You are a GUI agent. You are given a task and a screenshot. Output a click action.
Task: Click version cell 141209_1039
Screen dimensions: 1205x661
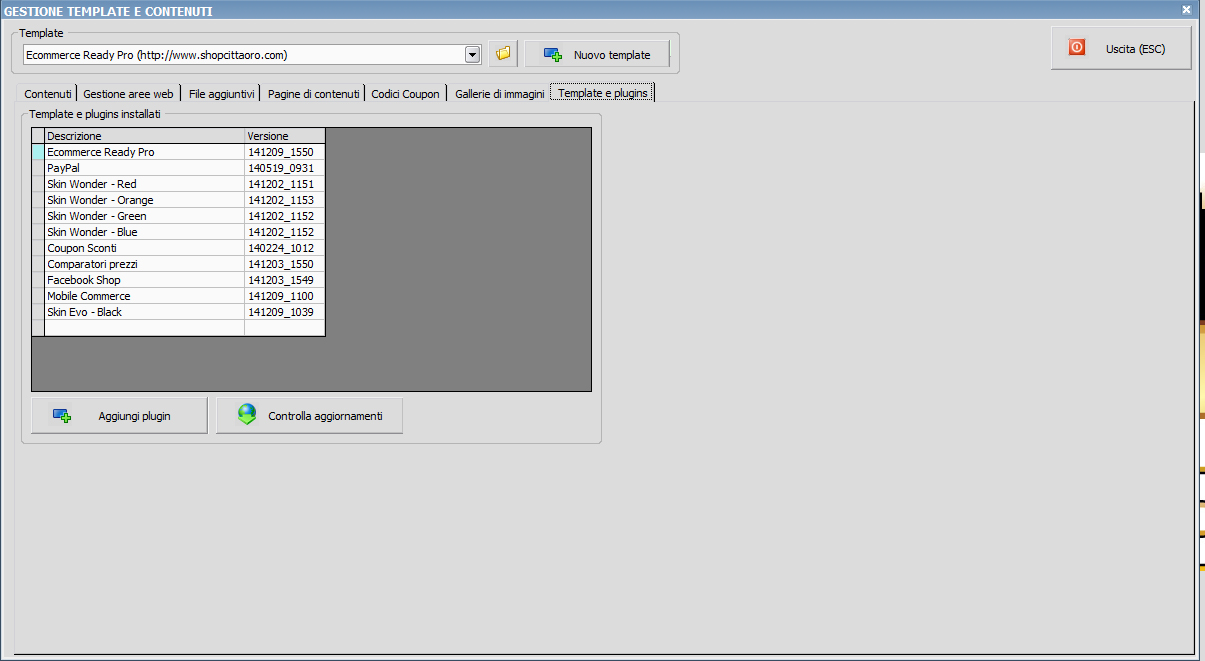(285, 312)
